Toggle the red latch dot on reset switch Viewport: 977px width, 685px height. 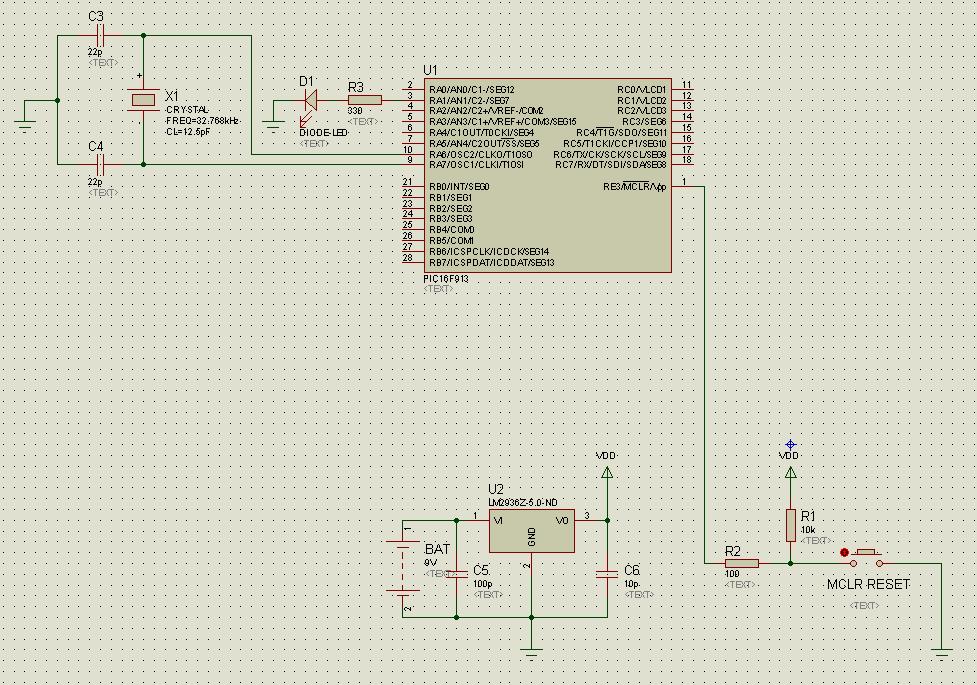[x=845, y=552]
